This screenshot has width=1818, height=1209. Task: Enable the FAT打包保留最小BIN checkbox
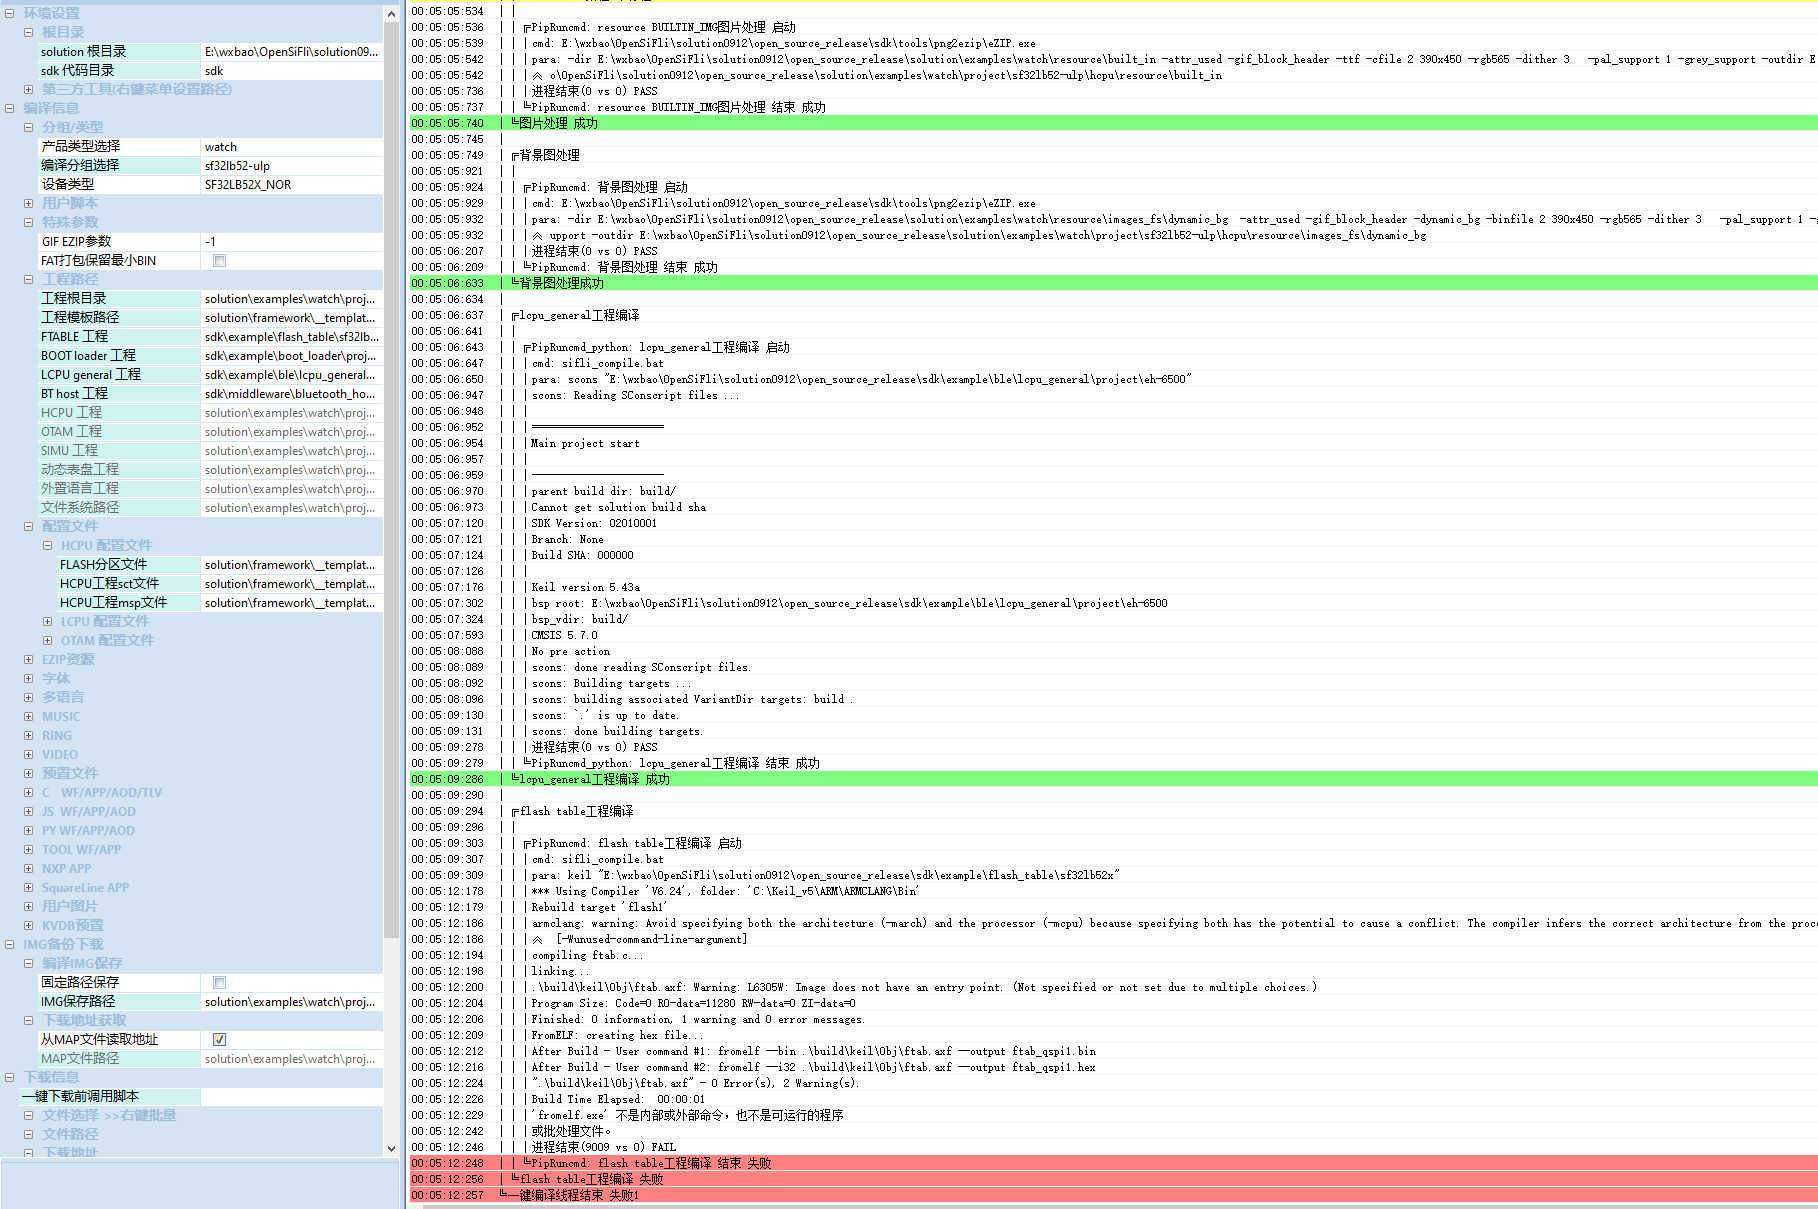coord(219,261)
